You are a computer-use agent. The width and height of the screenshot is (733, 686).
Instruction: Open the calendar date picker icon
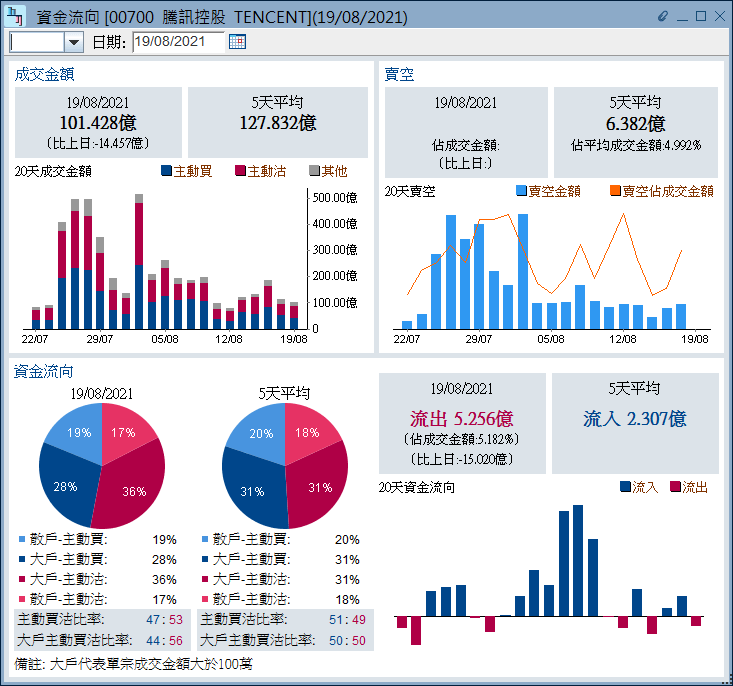pyautogui.click(x=237, y=41)
